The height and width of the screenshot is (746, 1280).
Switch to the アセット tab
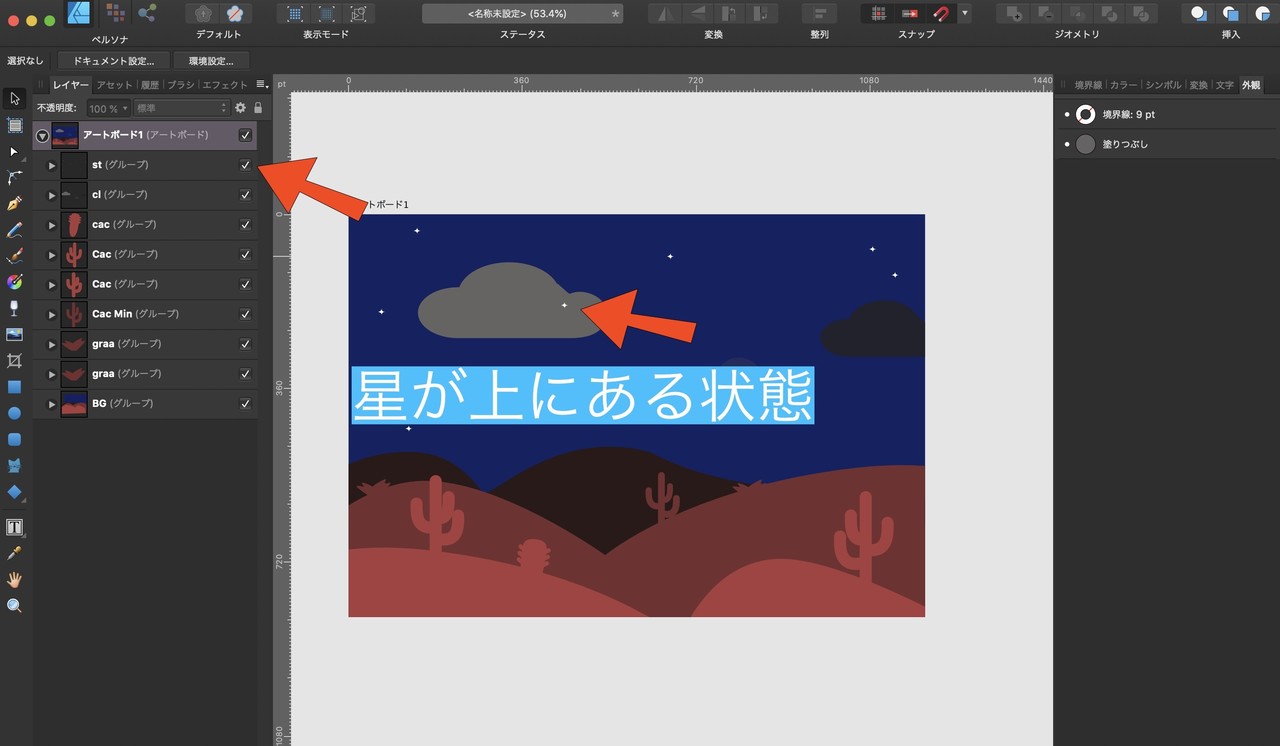click(x=114, y=85)
